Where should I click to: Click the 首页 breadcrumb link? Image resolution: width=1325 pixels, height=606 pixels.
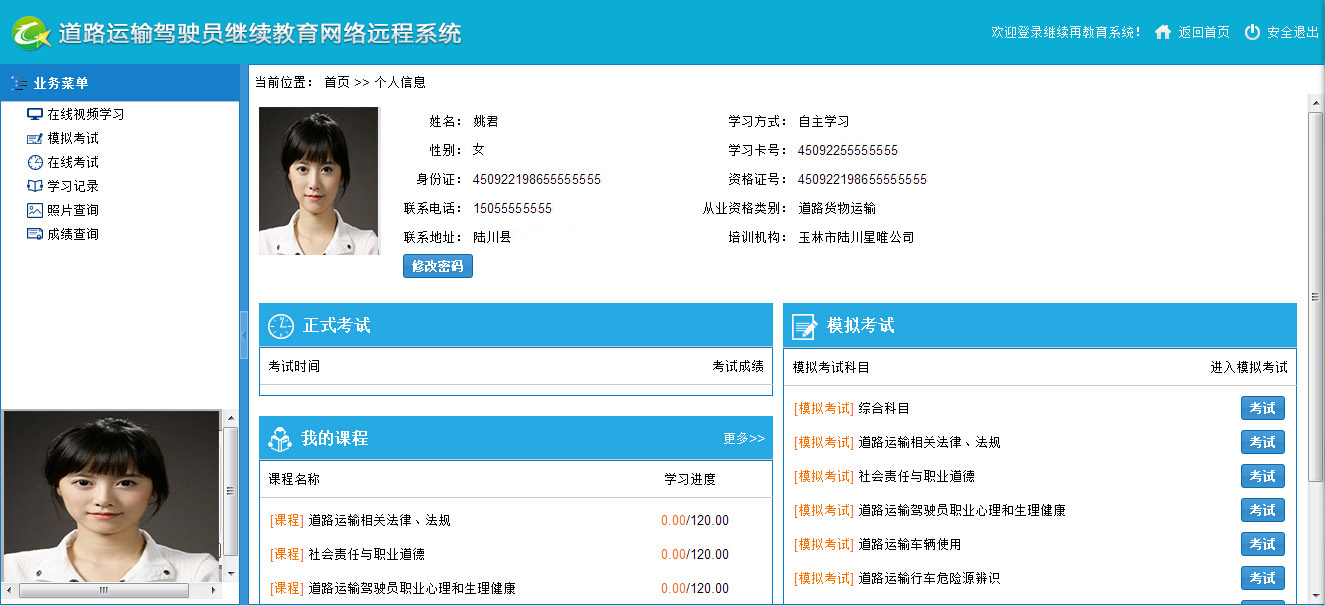tap(336, 82)
